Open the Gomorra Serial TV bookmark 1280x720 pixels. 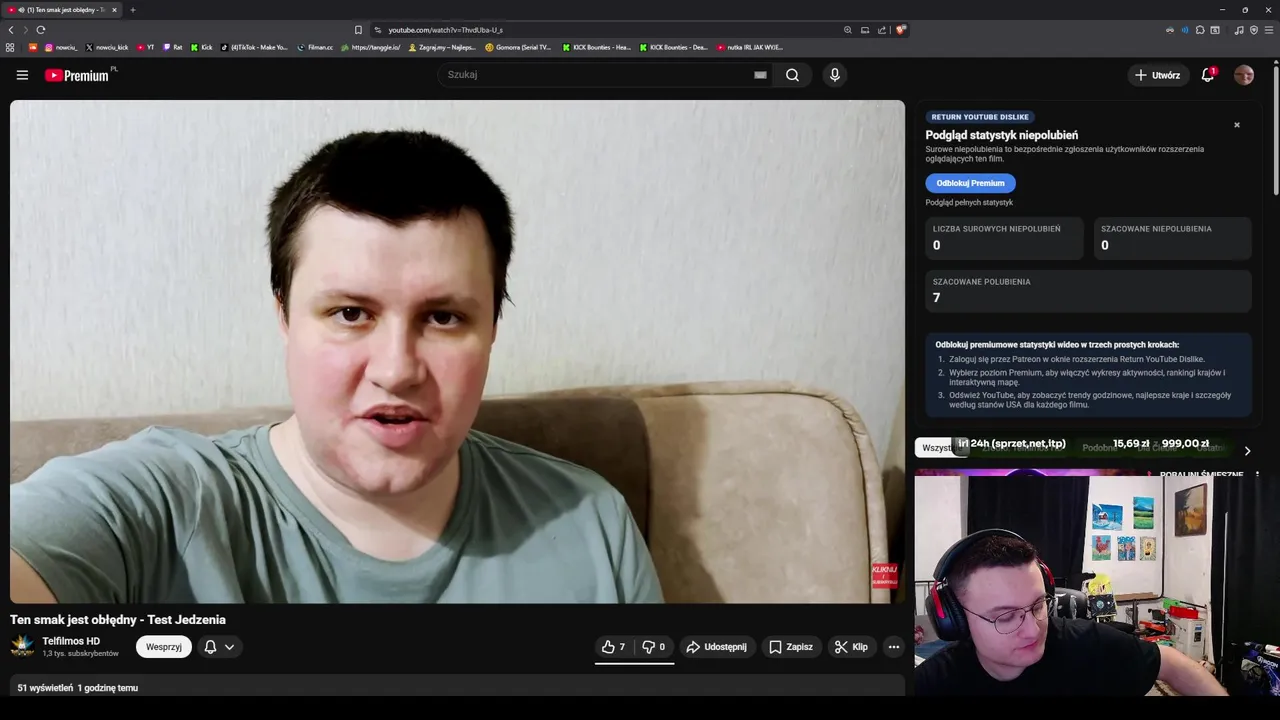point(518,47)
